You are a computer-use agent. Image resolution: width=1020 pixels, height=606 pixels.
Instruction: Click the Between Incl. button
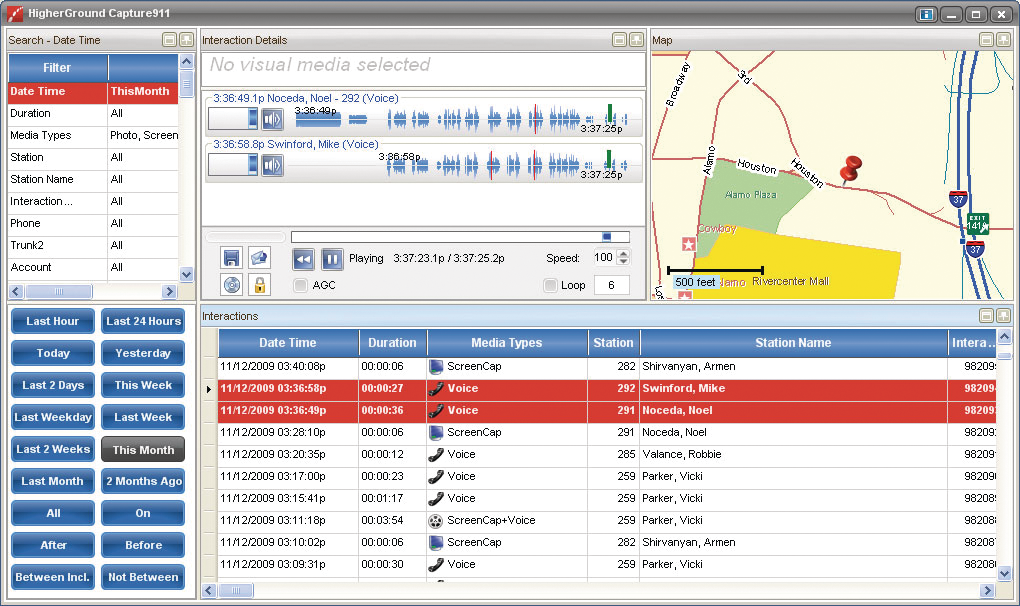[x=53, y=577]
